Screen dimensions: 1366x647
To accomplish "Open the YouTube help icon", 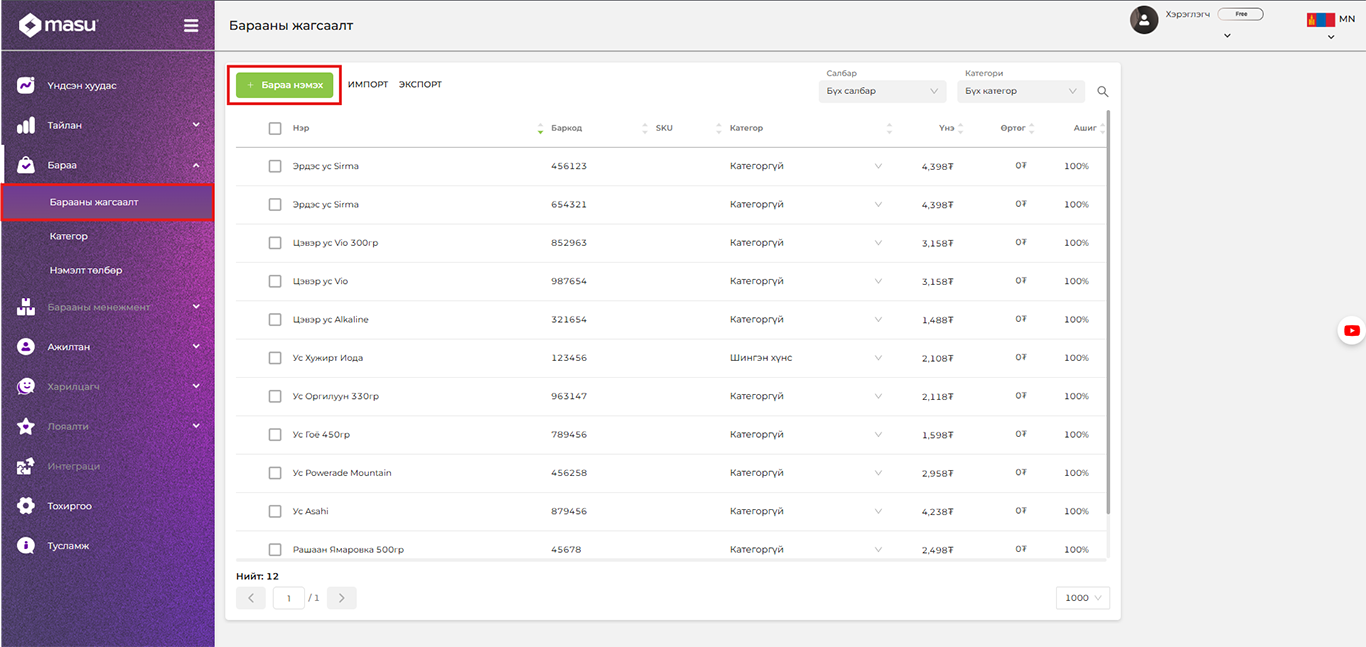I will tap(1352, 331).
